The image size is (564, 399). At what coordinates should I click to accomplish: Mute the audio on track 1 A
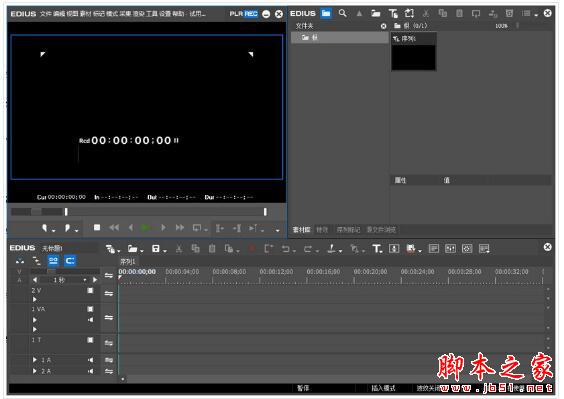(90, 360)
